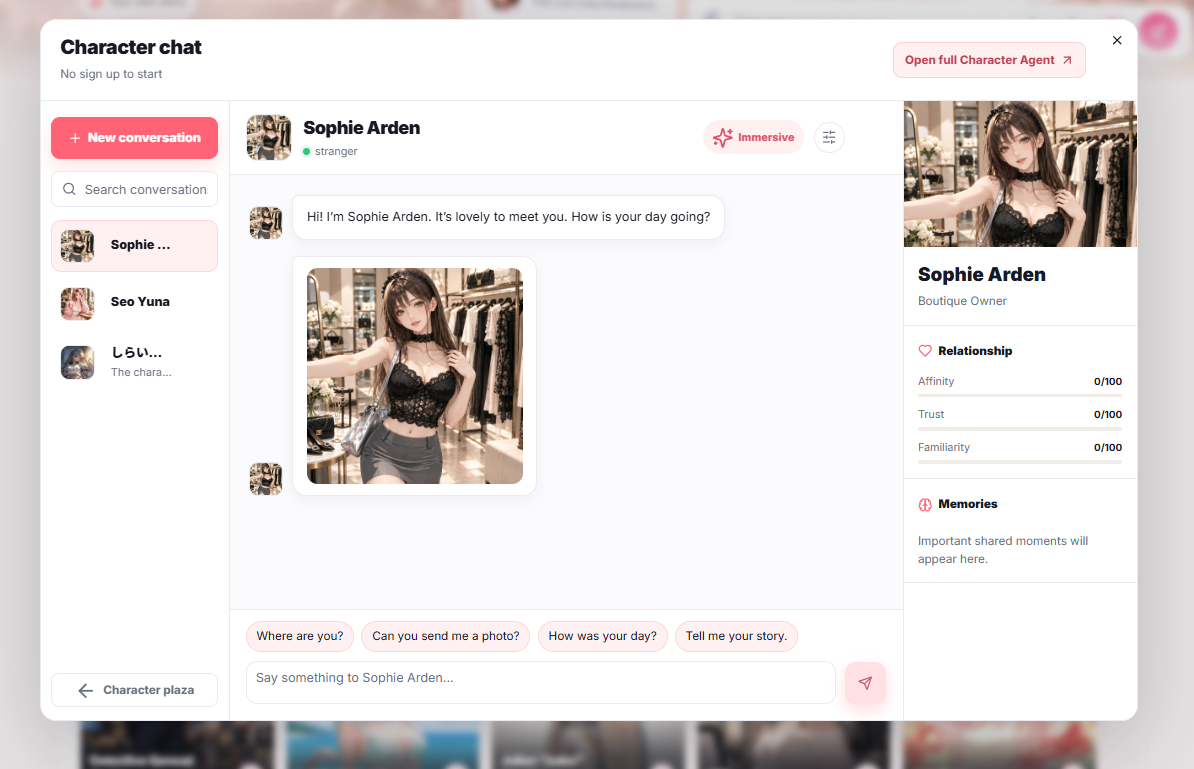The image size is (1194, 769).
Task: Click the Relationship heart icon
Action: [x=925, y=351]
